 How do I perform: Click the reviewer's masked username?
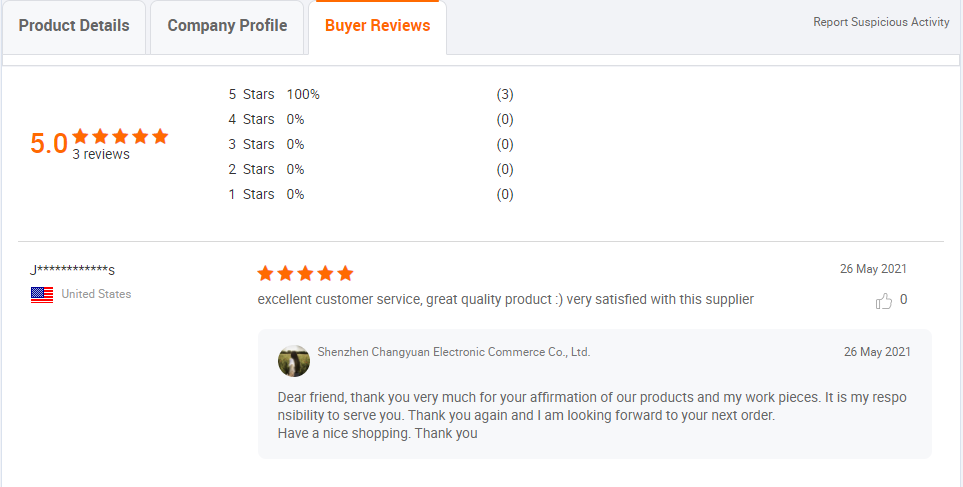click(x=73, y=270)
